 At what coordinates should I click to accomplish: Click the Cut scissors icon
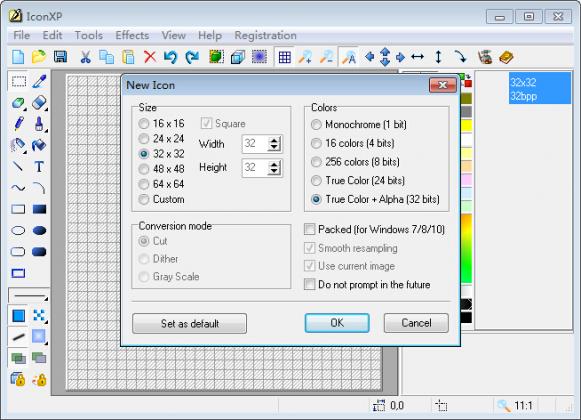tap(86, 57)
